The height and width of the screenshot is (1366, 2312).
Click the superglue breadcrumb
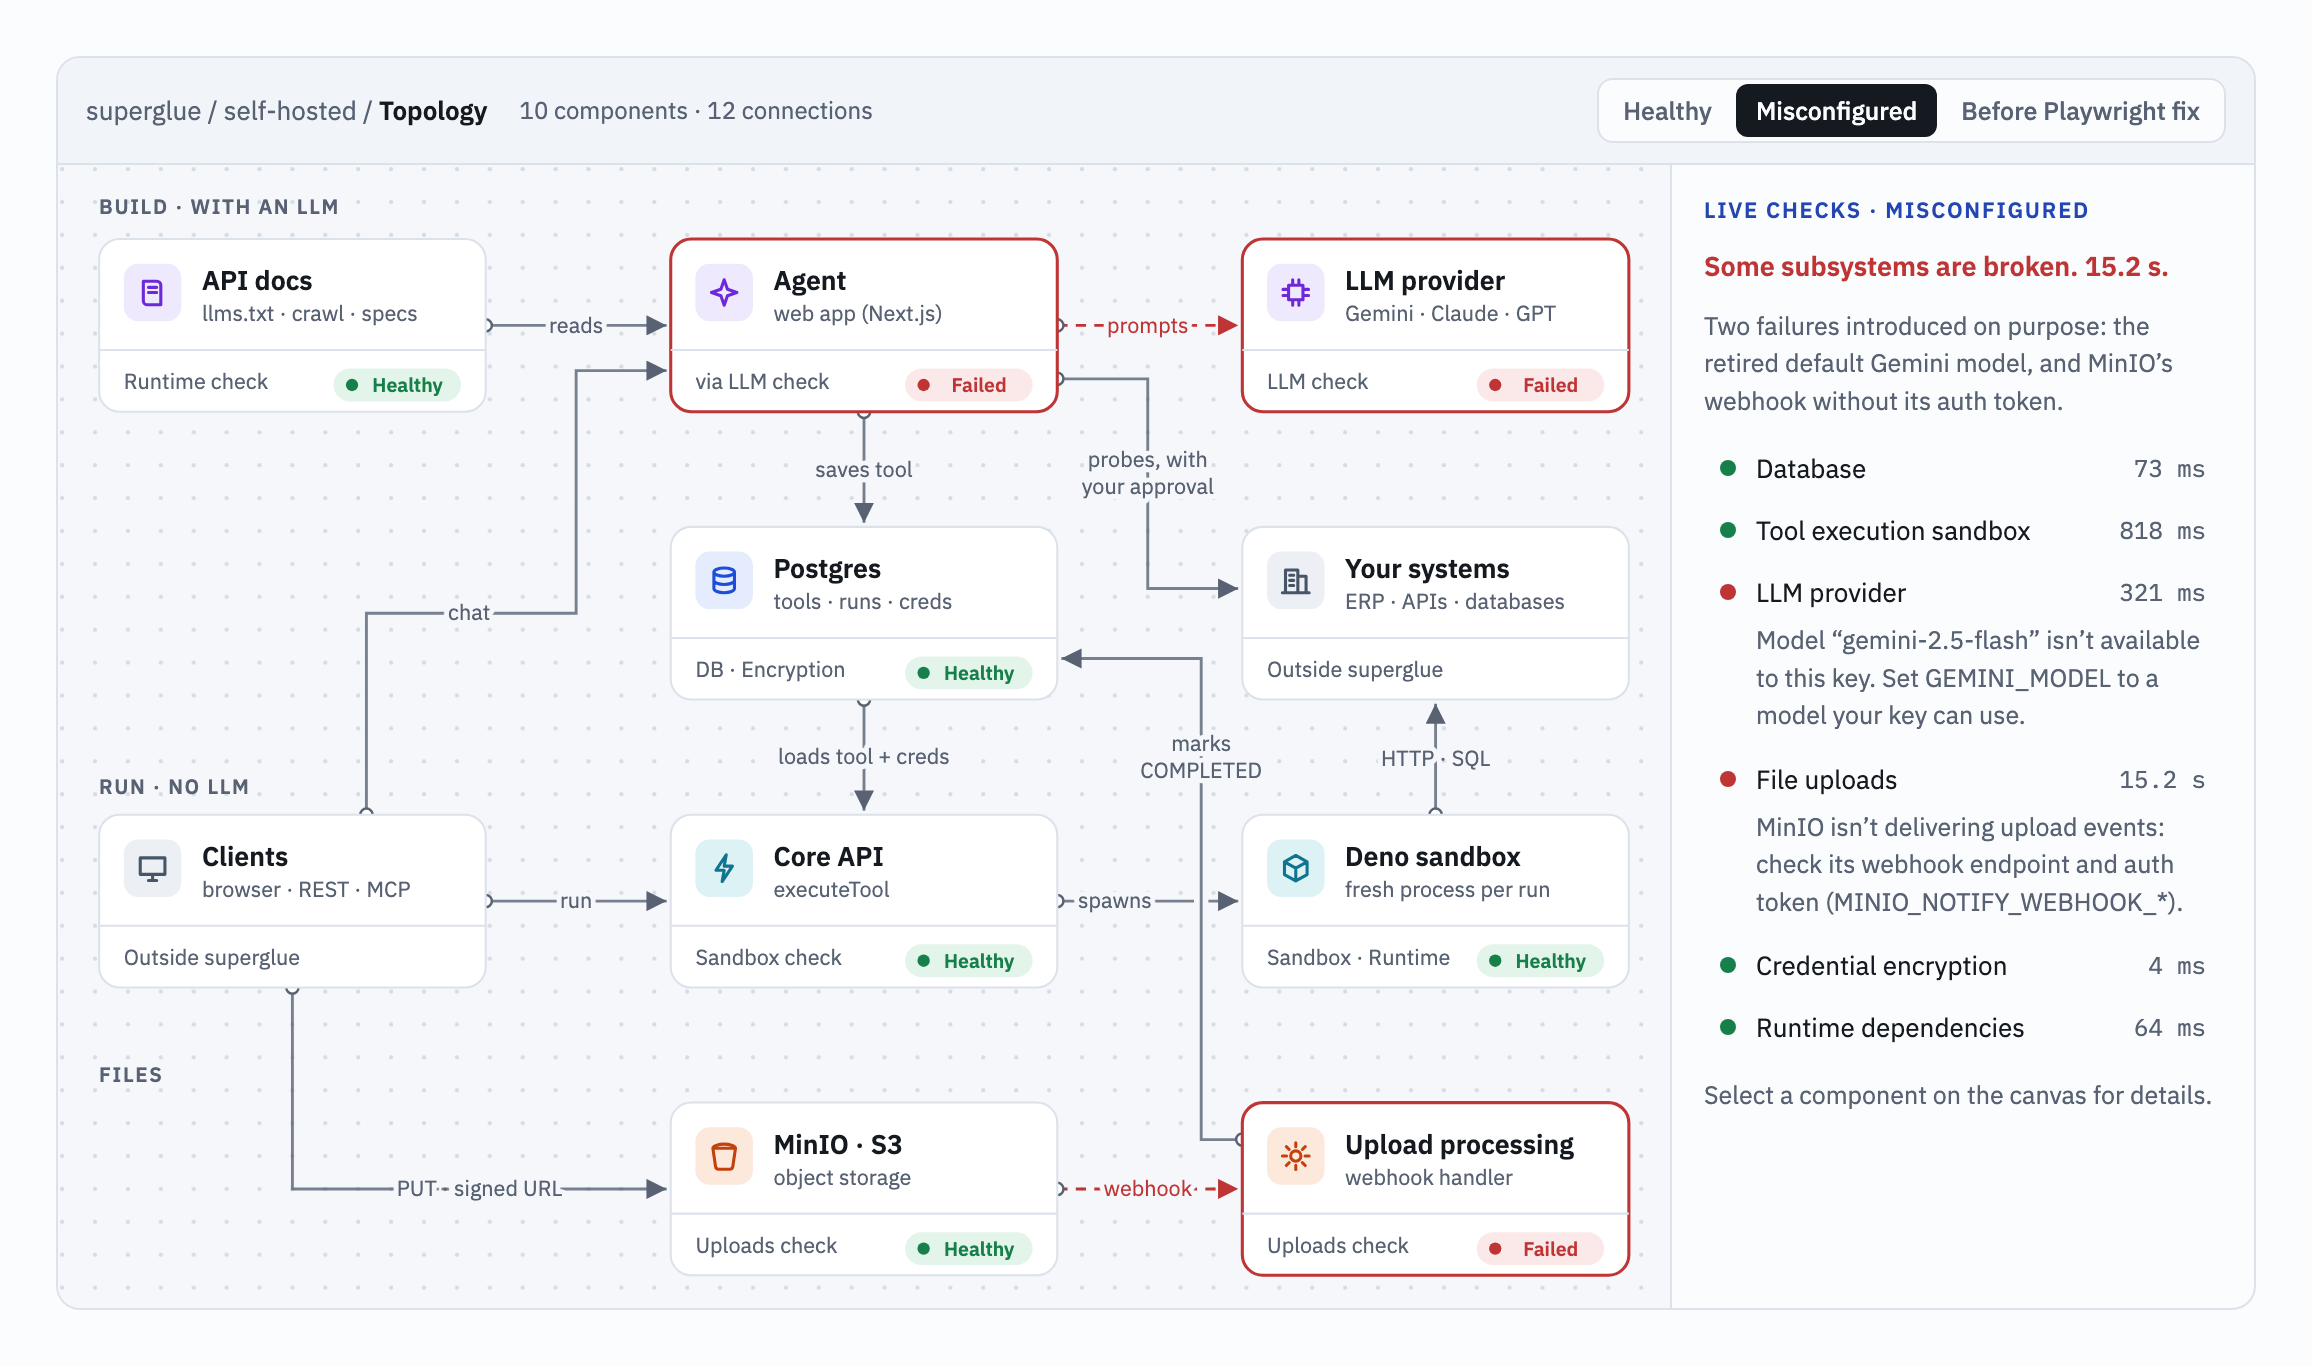pos(143,111)
